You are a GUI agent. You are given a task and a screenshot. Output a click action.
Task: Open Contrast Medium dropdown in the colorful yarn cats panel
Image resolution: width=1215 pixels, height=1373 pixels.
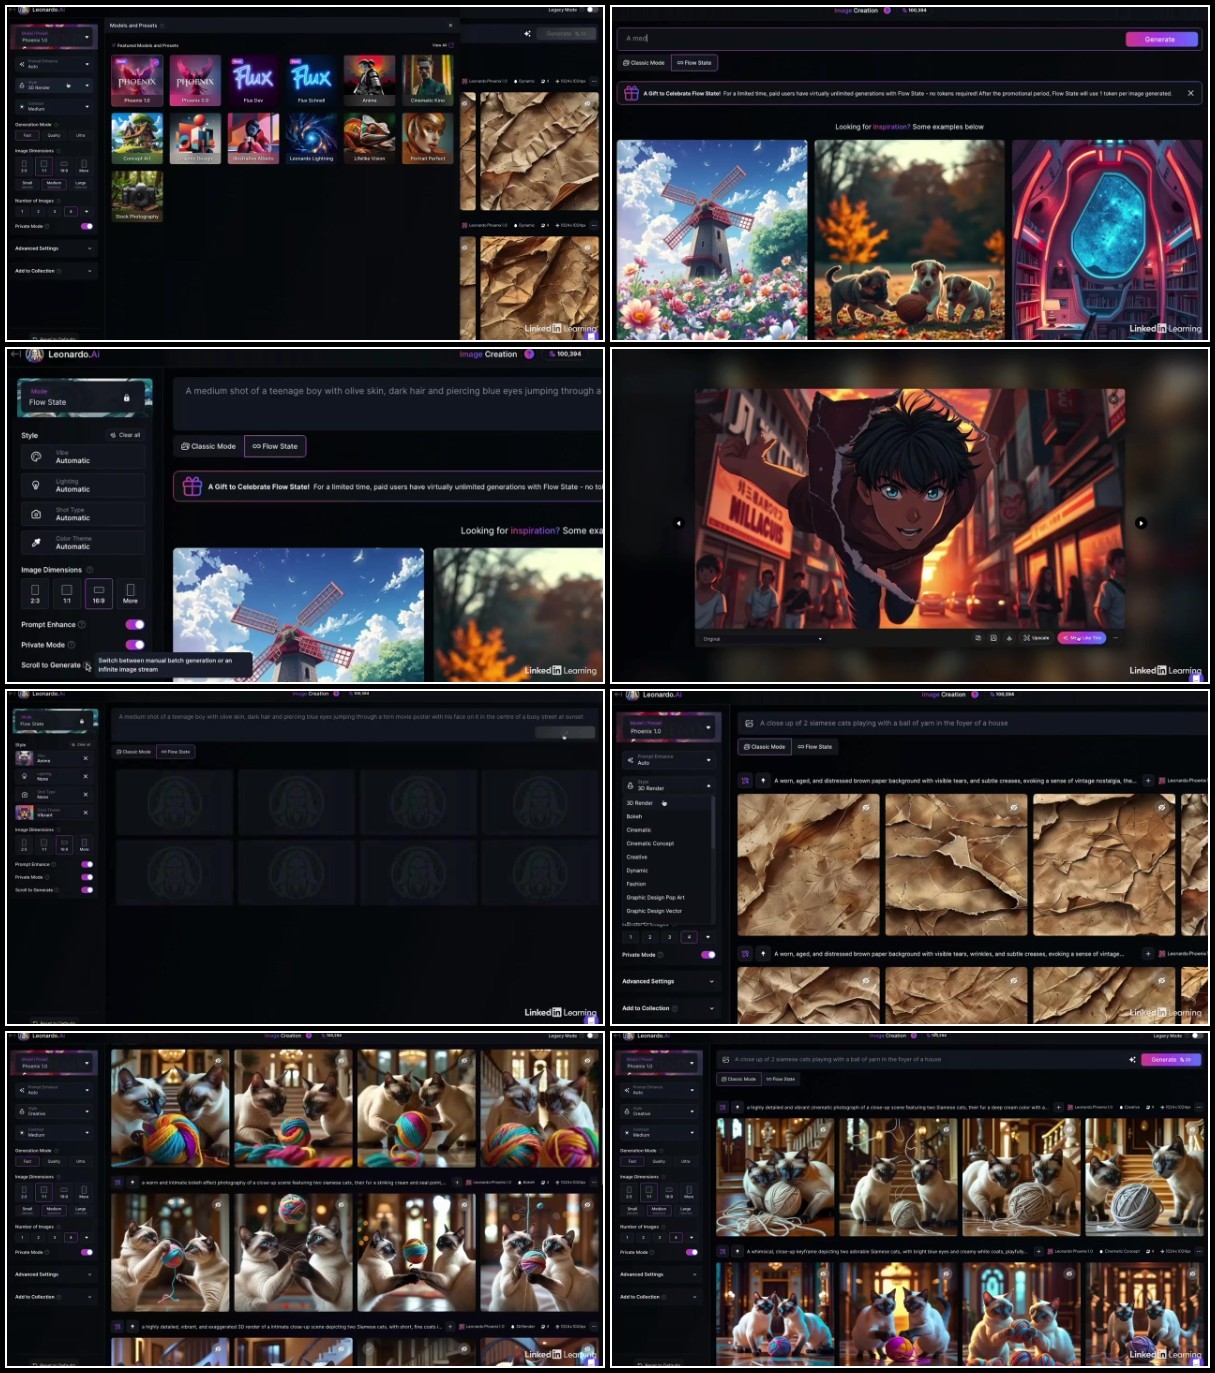click(x=55, y=1133)
